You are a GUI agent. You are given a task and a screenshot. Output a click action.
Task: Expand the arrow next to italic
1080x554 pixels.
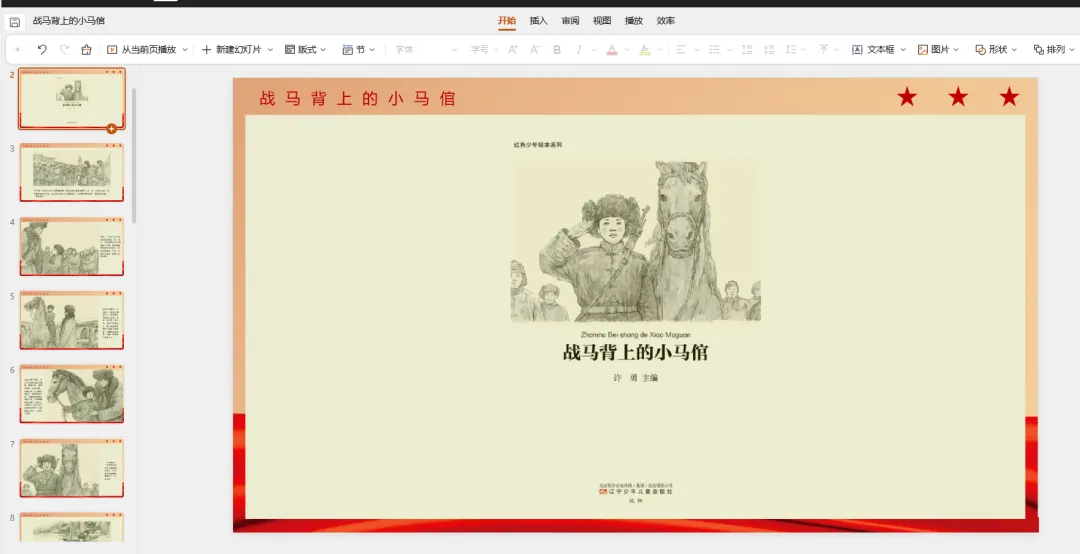(x=594, y=50)
